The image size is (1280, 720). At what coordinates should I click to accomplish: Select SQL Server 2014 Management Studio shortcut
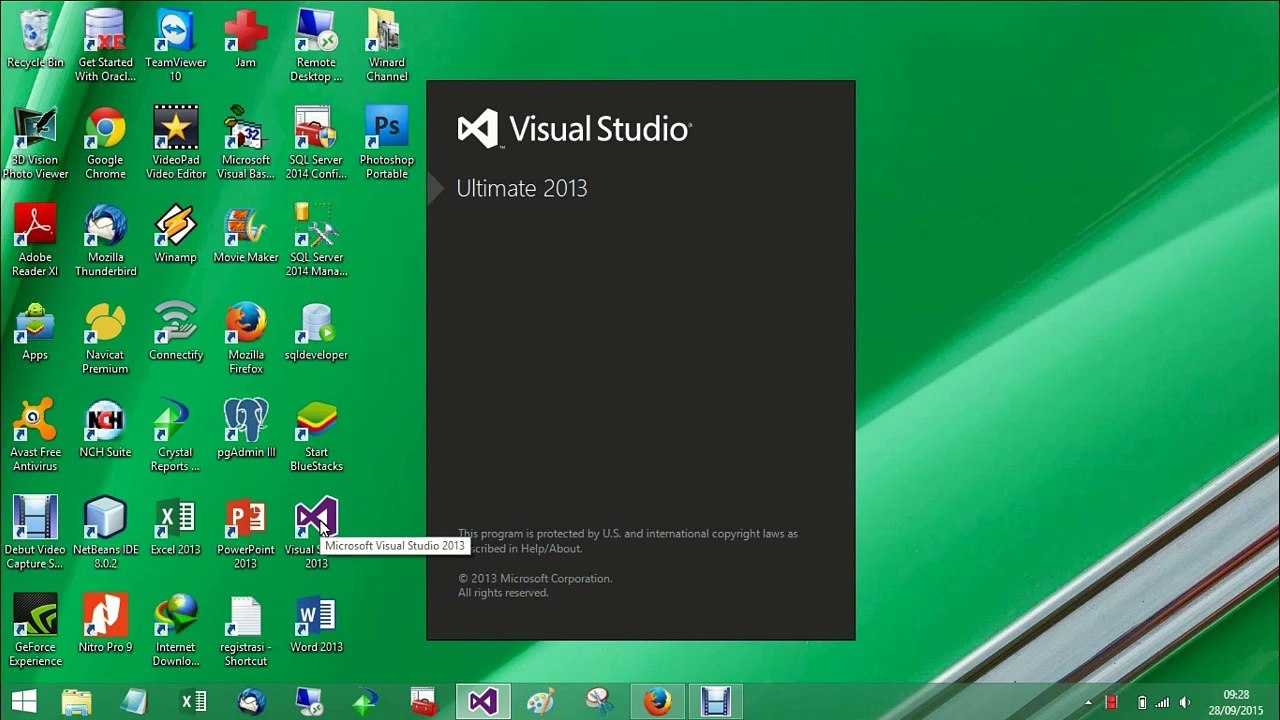pos(316,240)
